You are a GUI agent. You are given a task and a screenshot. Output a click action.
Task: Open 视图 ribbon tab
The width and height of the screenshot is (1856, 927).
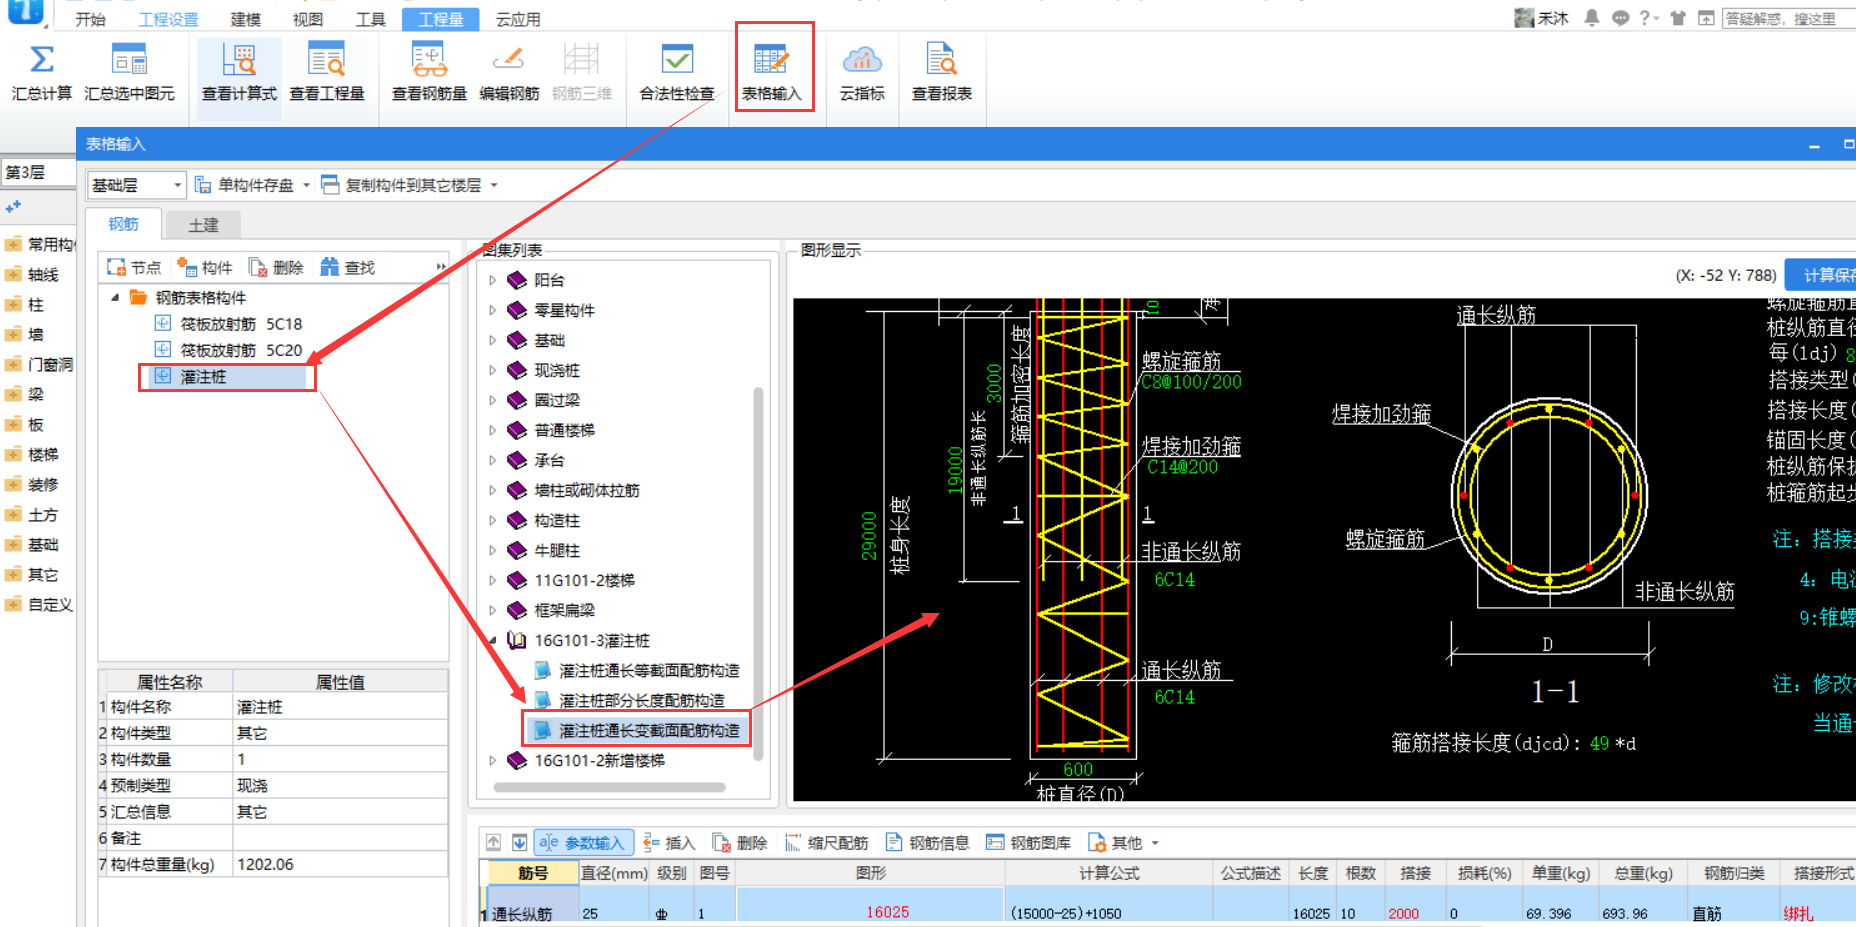[308, 19]
